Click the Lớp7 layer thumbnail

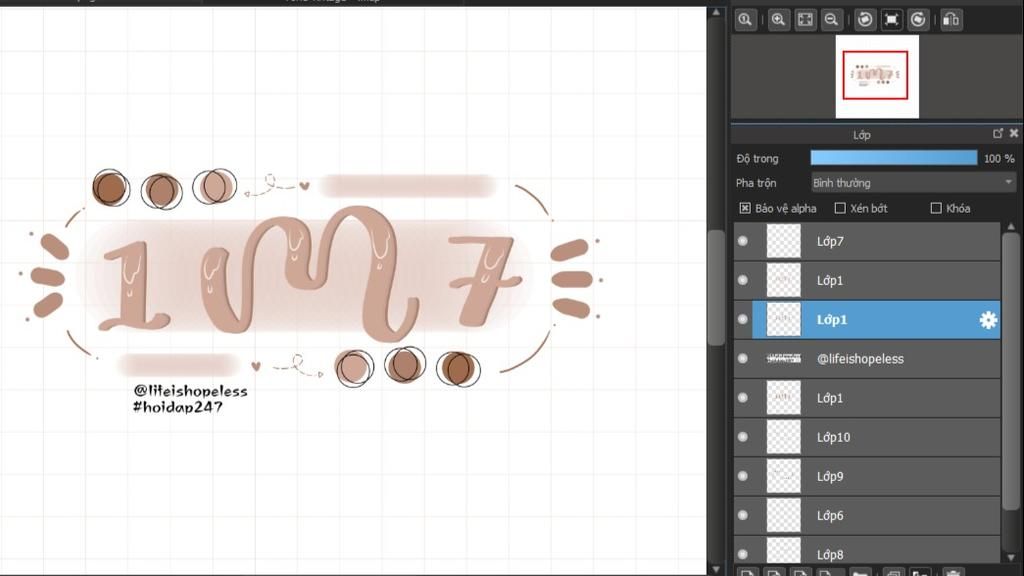(783, 241)
